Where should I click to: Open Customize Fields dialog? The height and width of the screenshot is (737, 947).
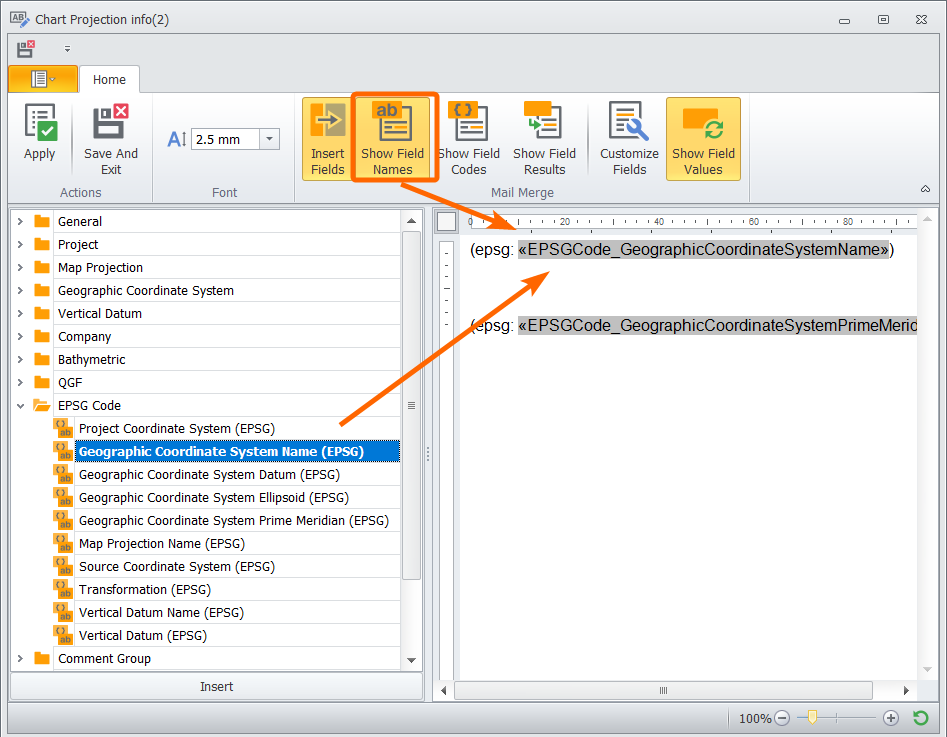629,140
